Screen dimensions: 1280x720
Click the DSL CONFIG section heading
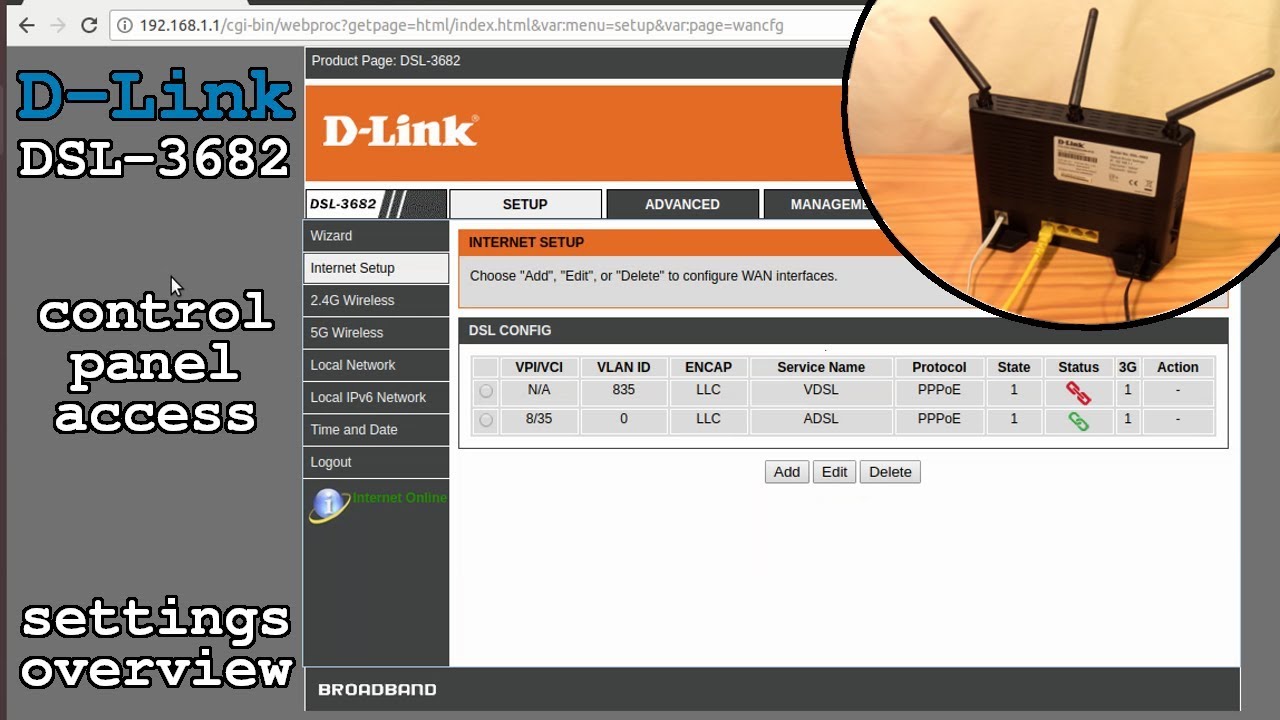510,330
